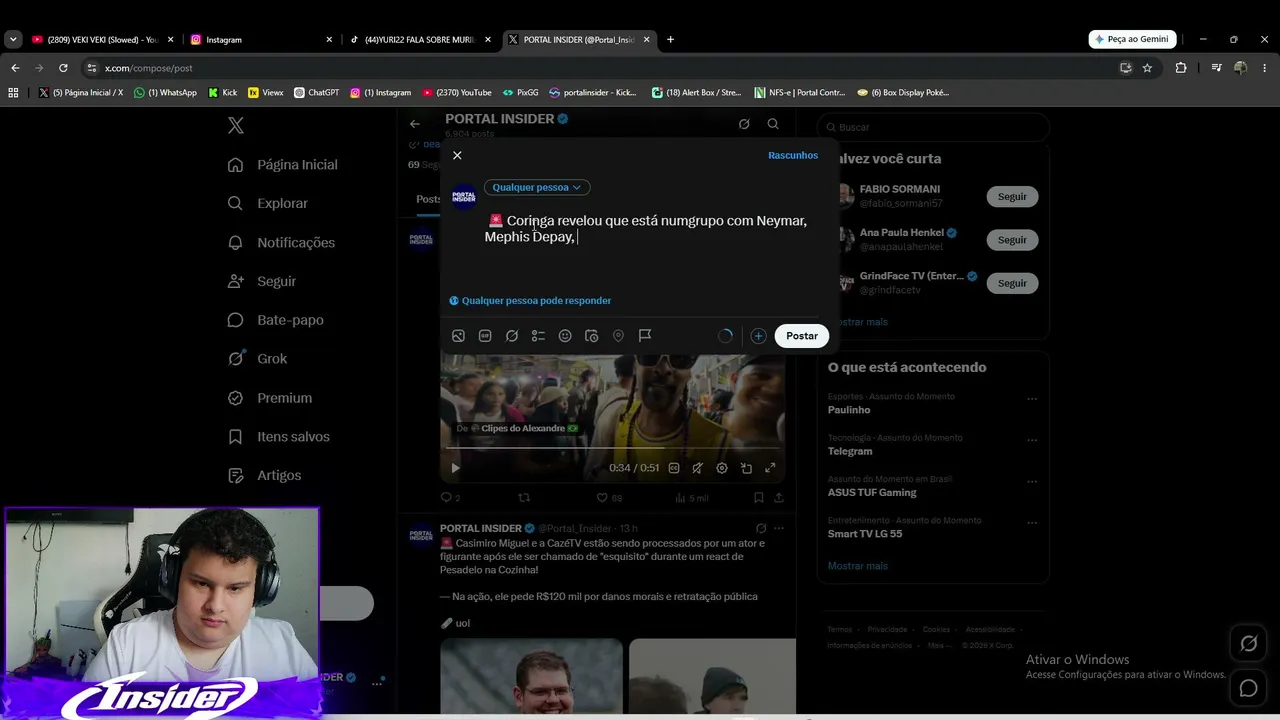Open Explorar in the sidebar
Screen dimensions: 1280x720
[268, 203]
